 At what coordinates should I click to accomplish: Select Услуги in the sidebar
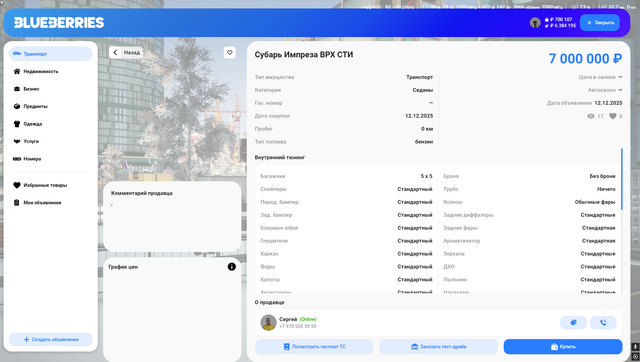(x=51, y=141)
